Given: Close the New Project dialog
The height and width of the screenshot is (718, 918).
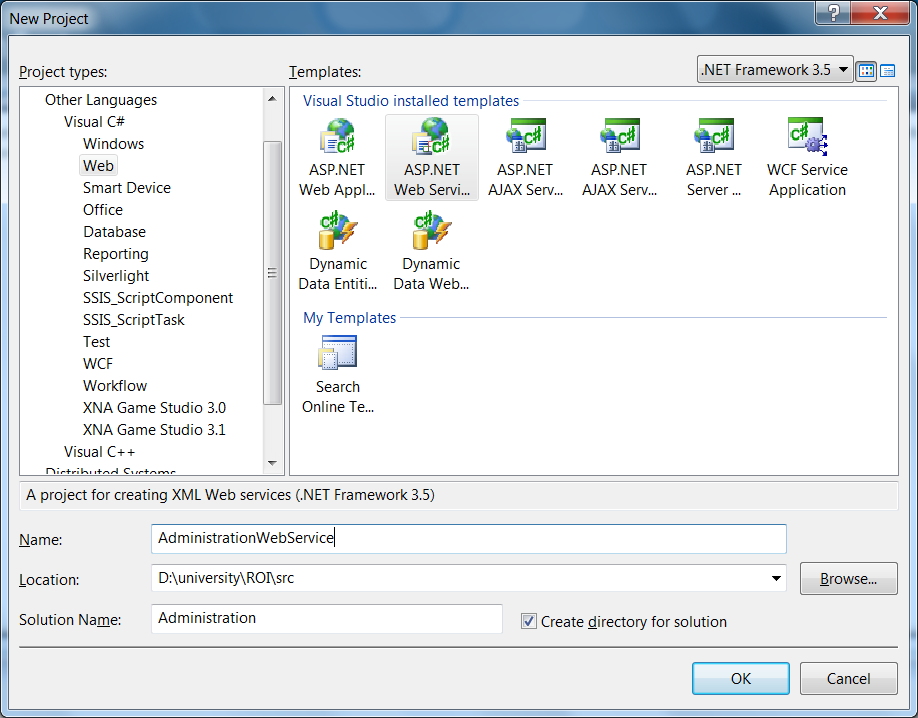Looking at the screenshot, I should tap(881, 12).
